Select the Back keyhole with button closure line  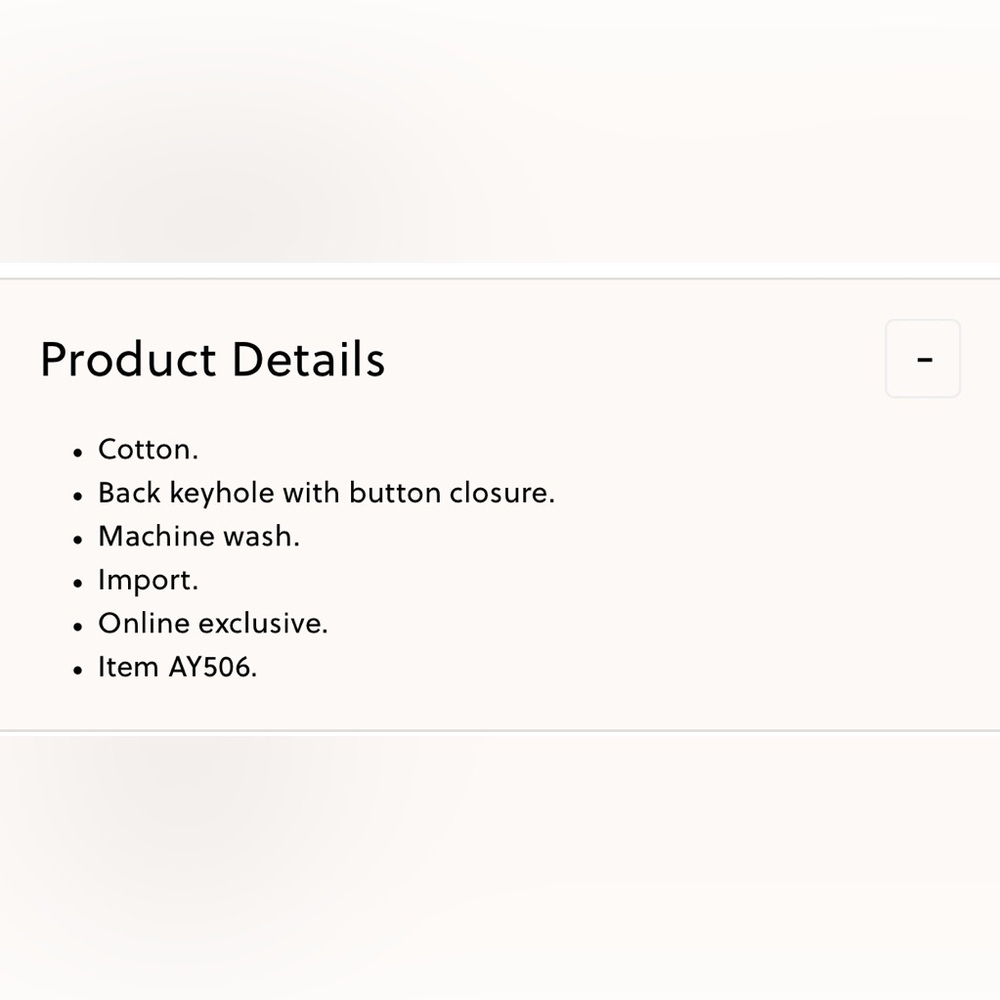[326, 493]
